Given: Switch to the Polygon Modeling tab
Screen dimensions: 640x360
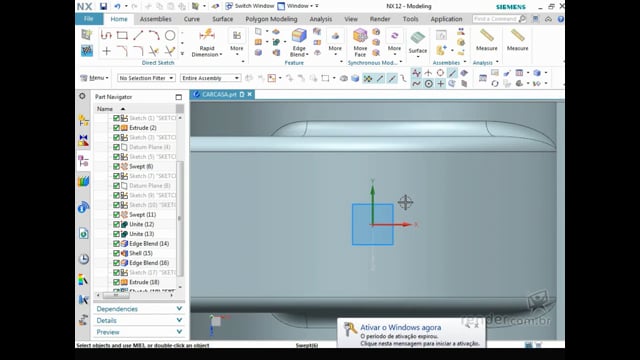Looking at the screenshot, I should pos(271,19).
